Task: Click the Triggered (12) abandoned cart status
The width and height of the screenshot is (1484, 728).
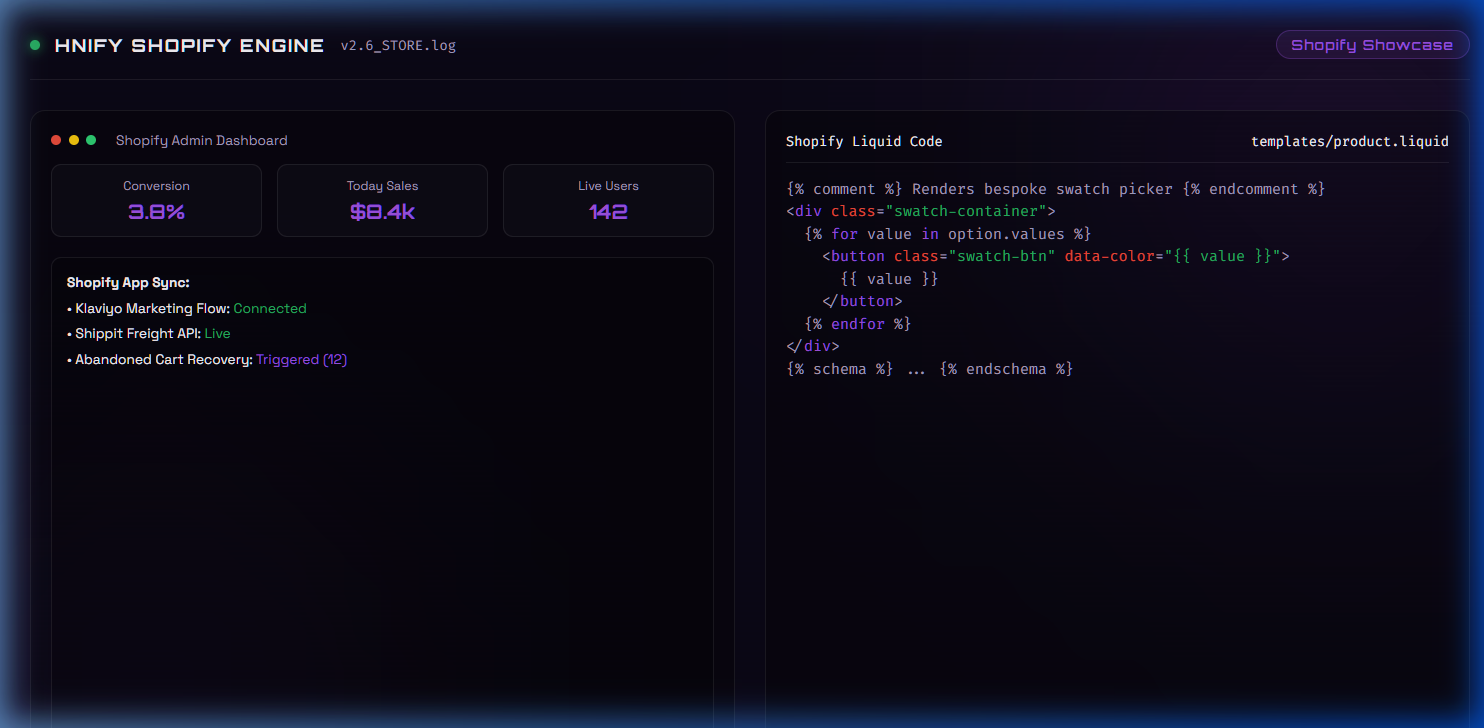Action: [x=301, y=360]
